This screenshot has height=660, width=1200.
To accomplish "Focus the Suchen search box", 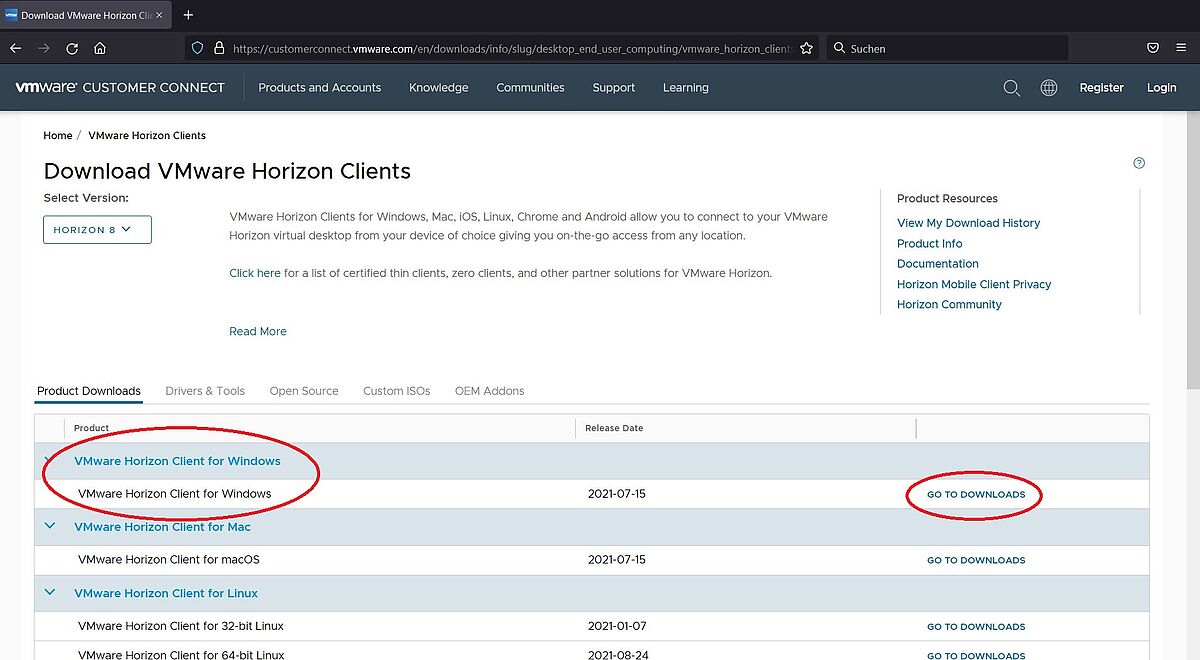I will [947, 48].
